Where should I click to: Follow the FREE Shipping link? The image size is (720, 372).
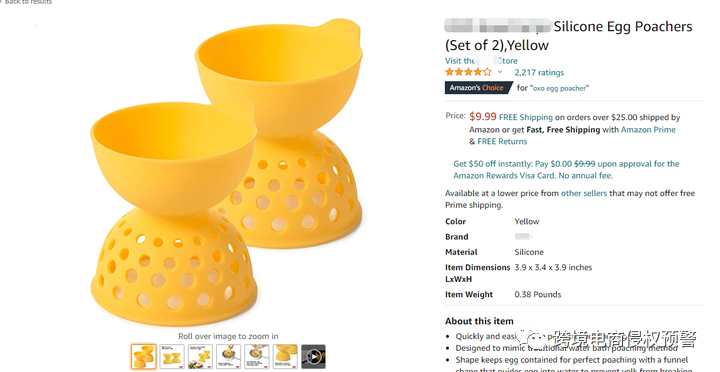pyautogui.click(x=526, y=117)
